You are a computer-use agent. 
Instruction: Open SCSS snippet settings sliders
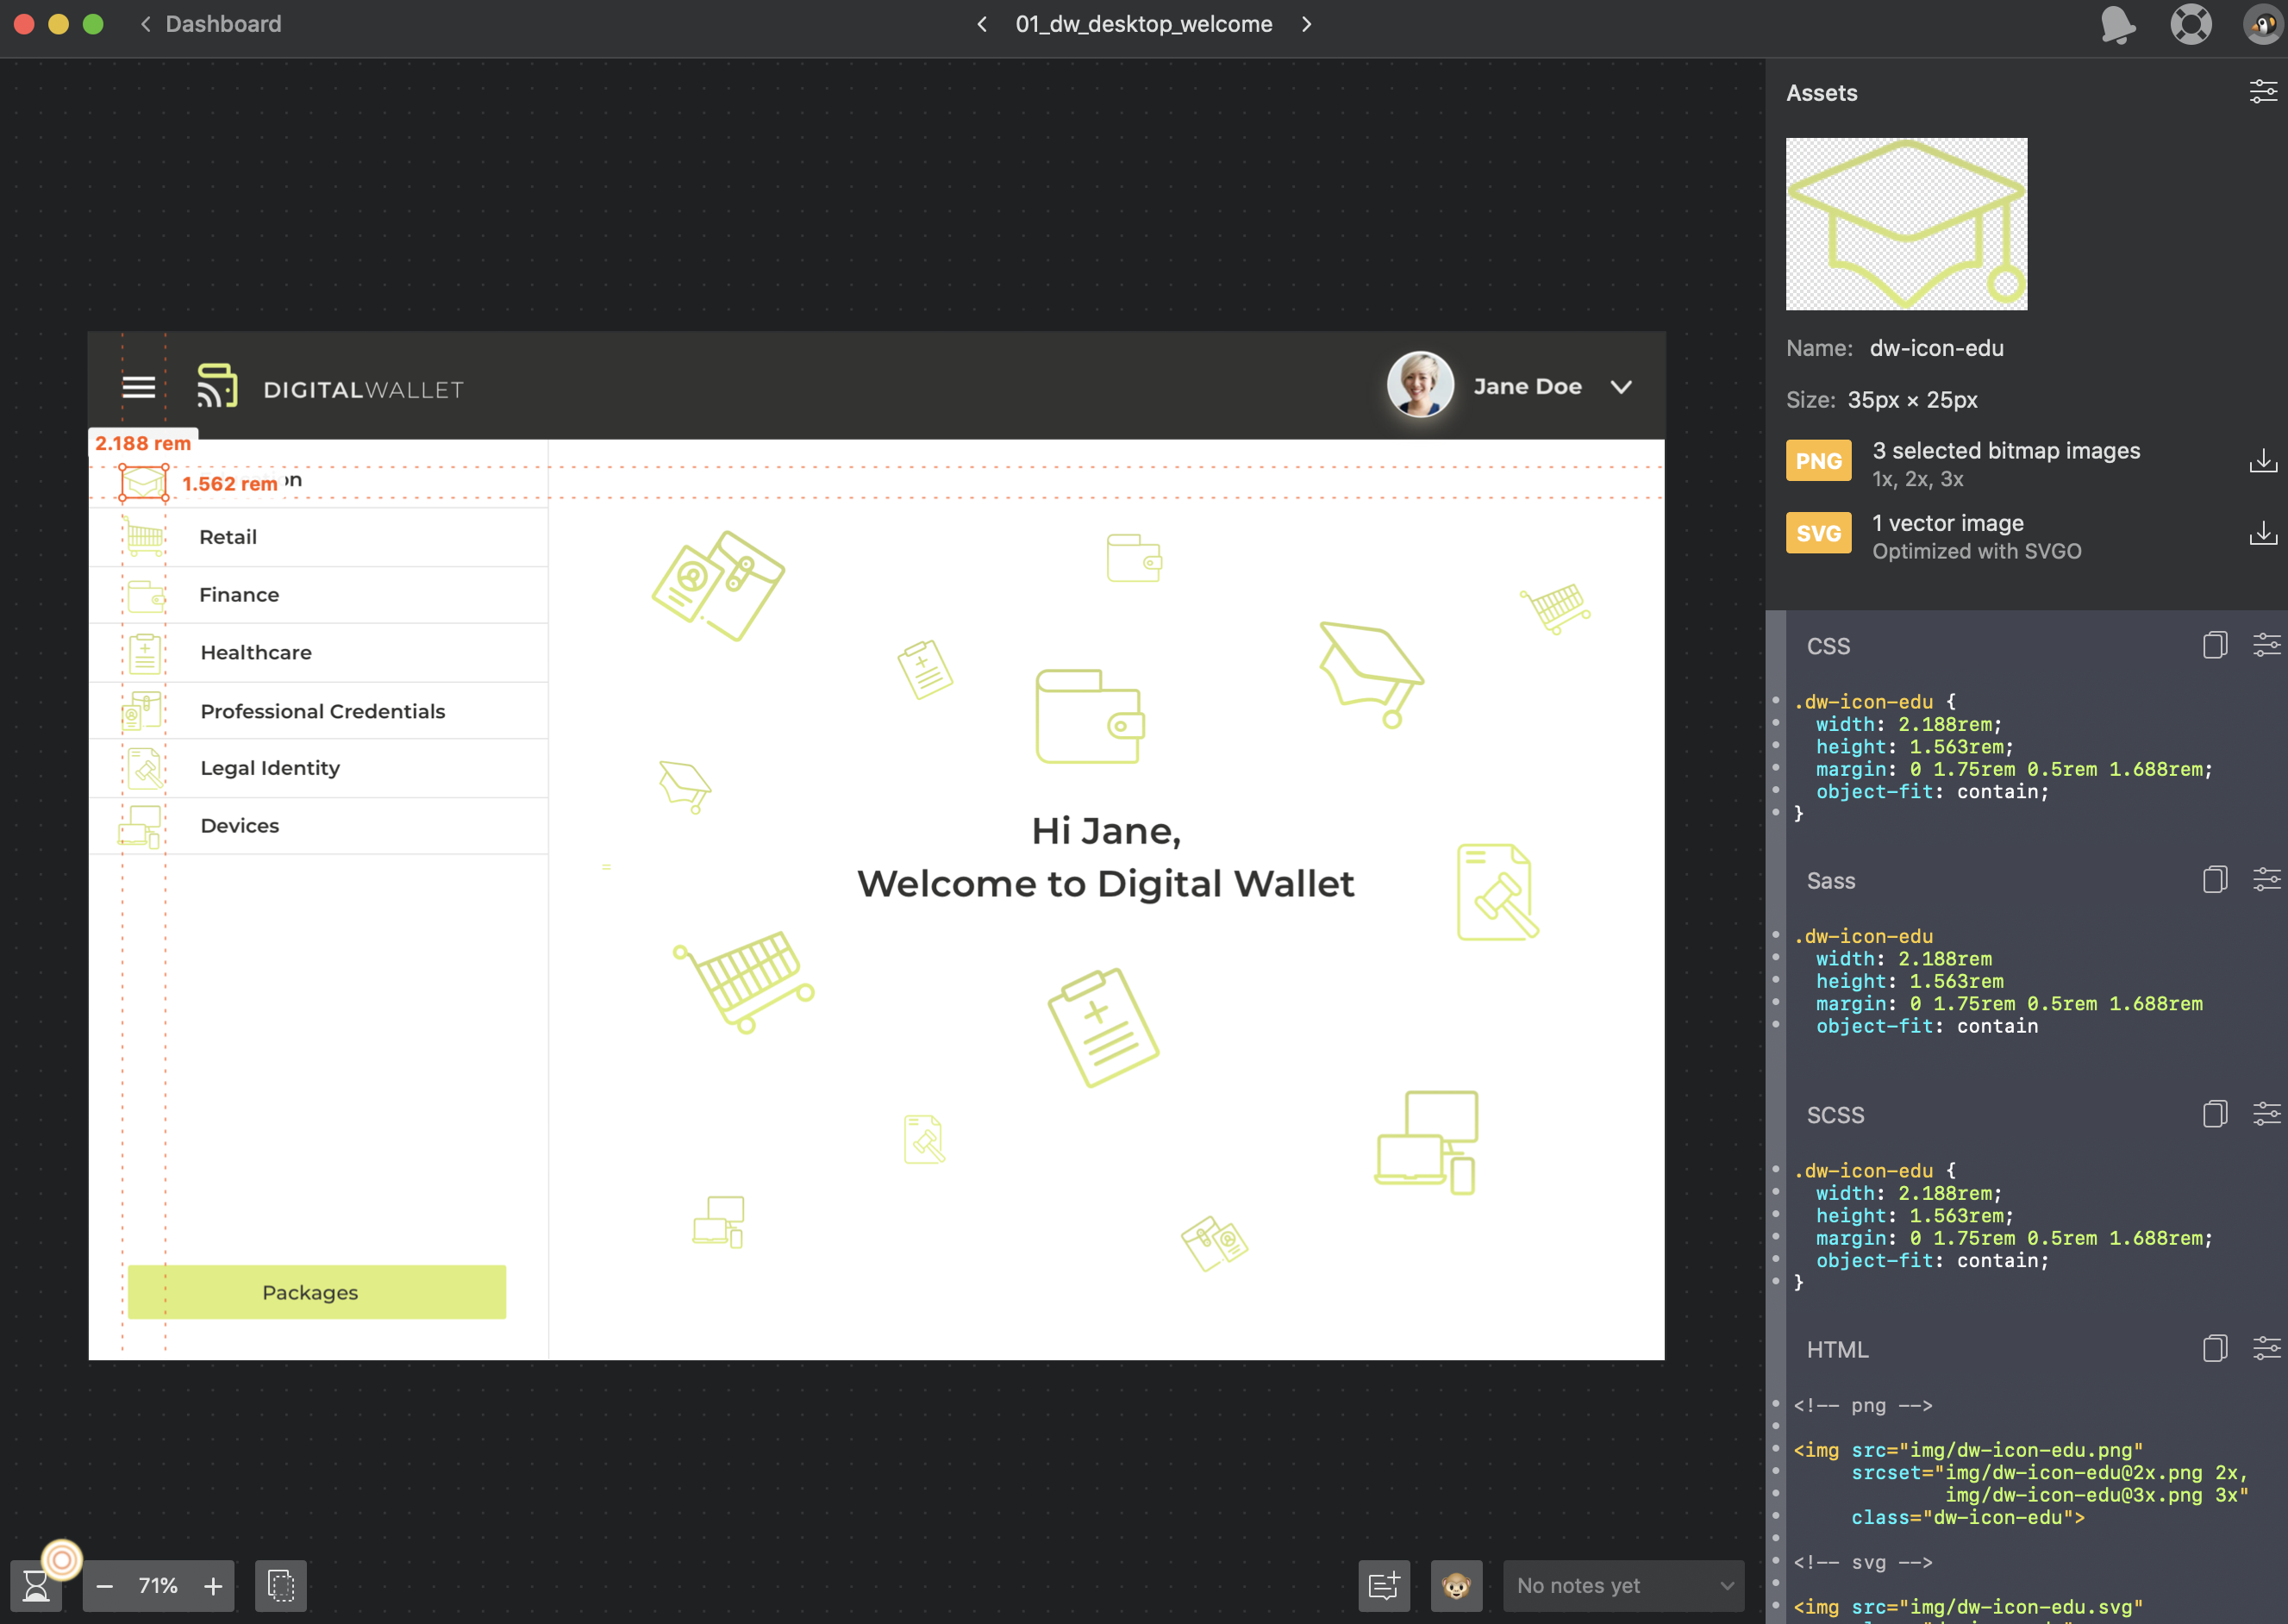click(2266, 1114)
